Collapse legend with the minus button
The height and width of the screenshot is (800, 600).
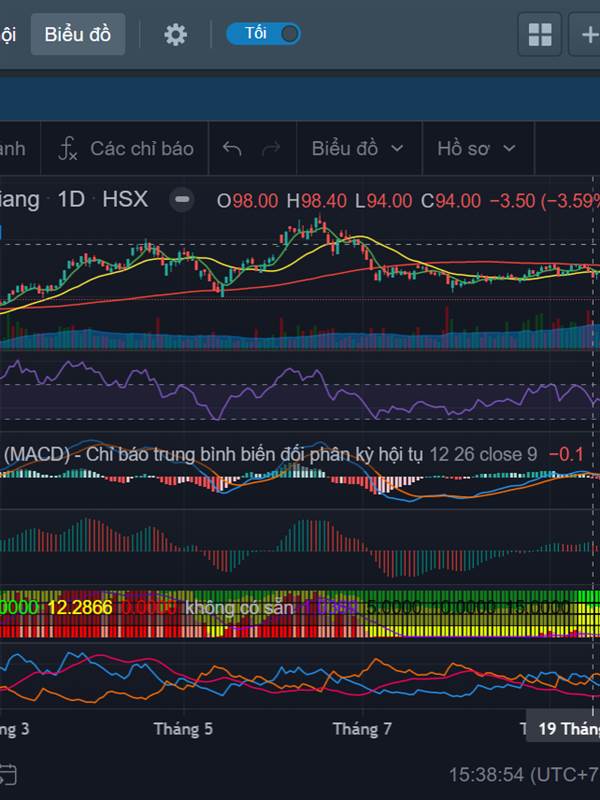182,199
